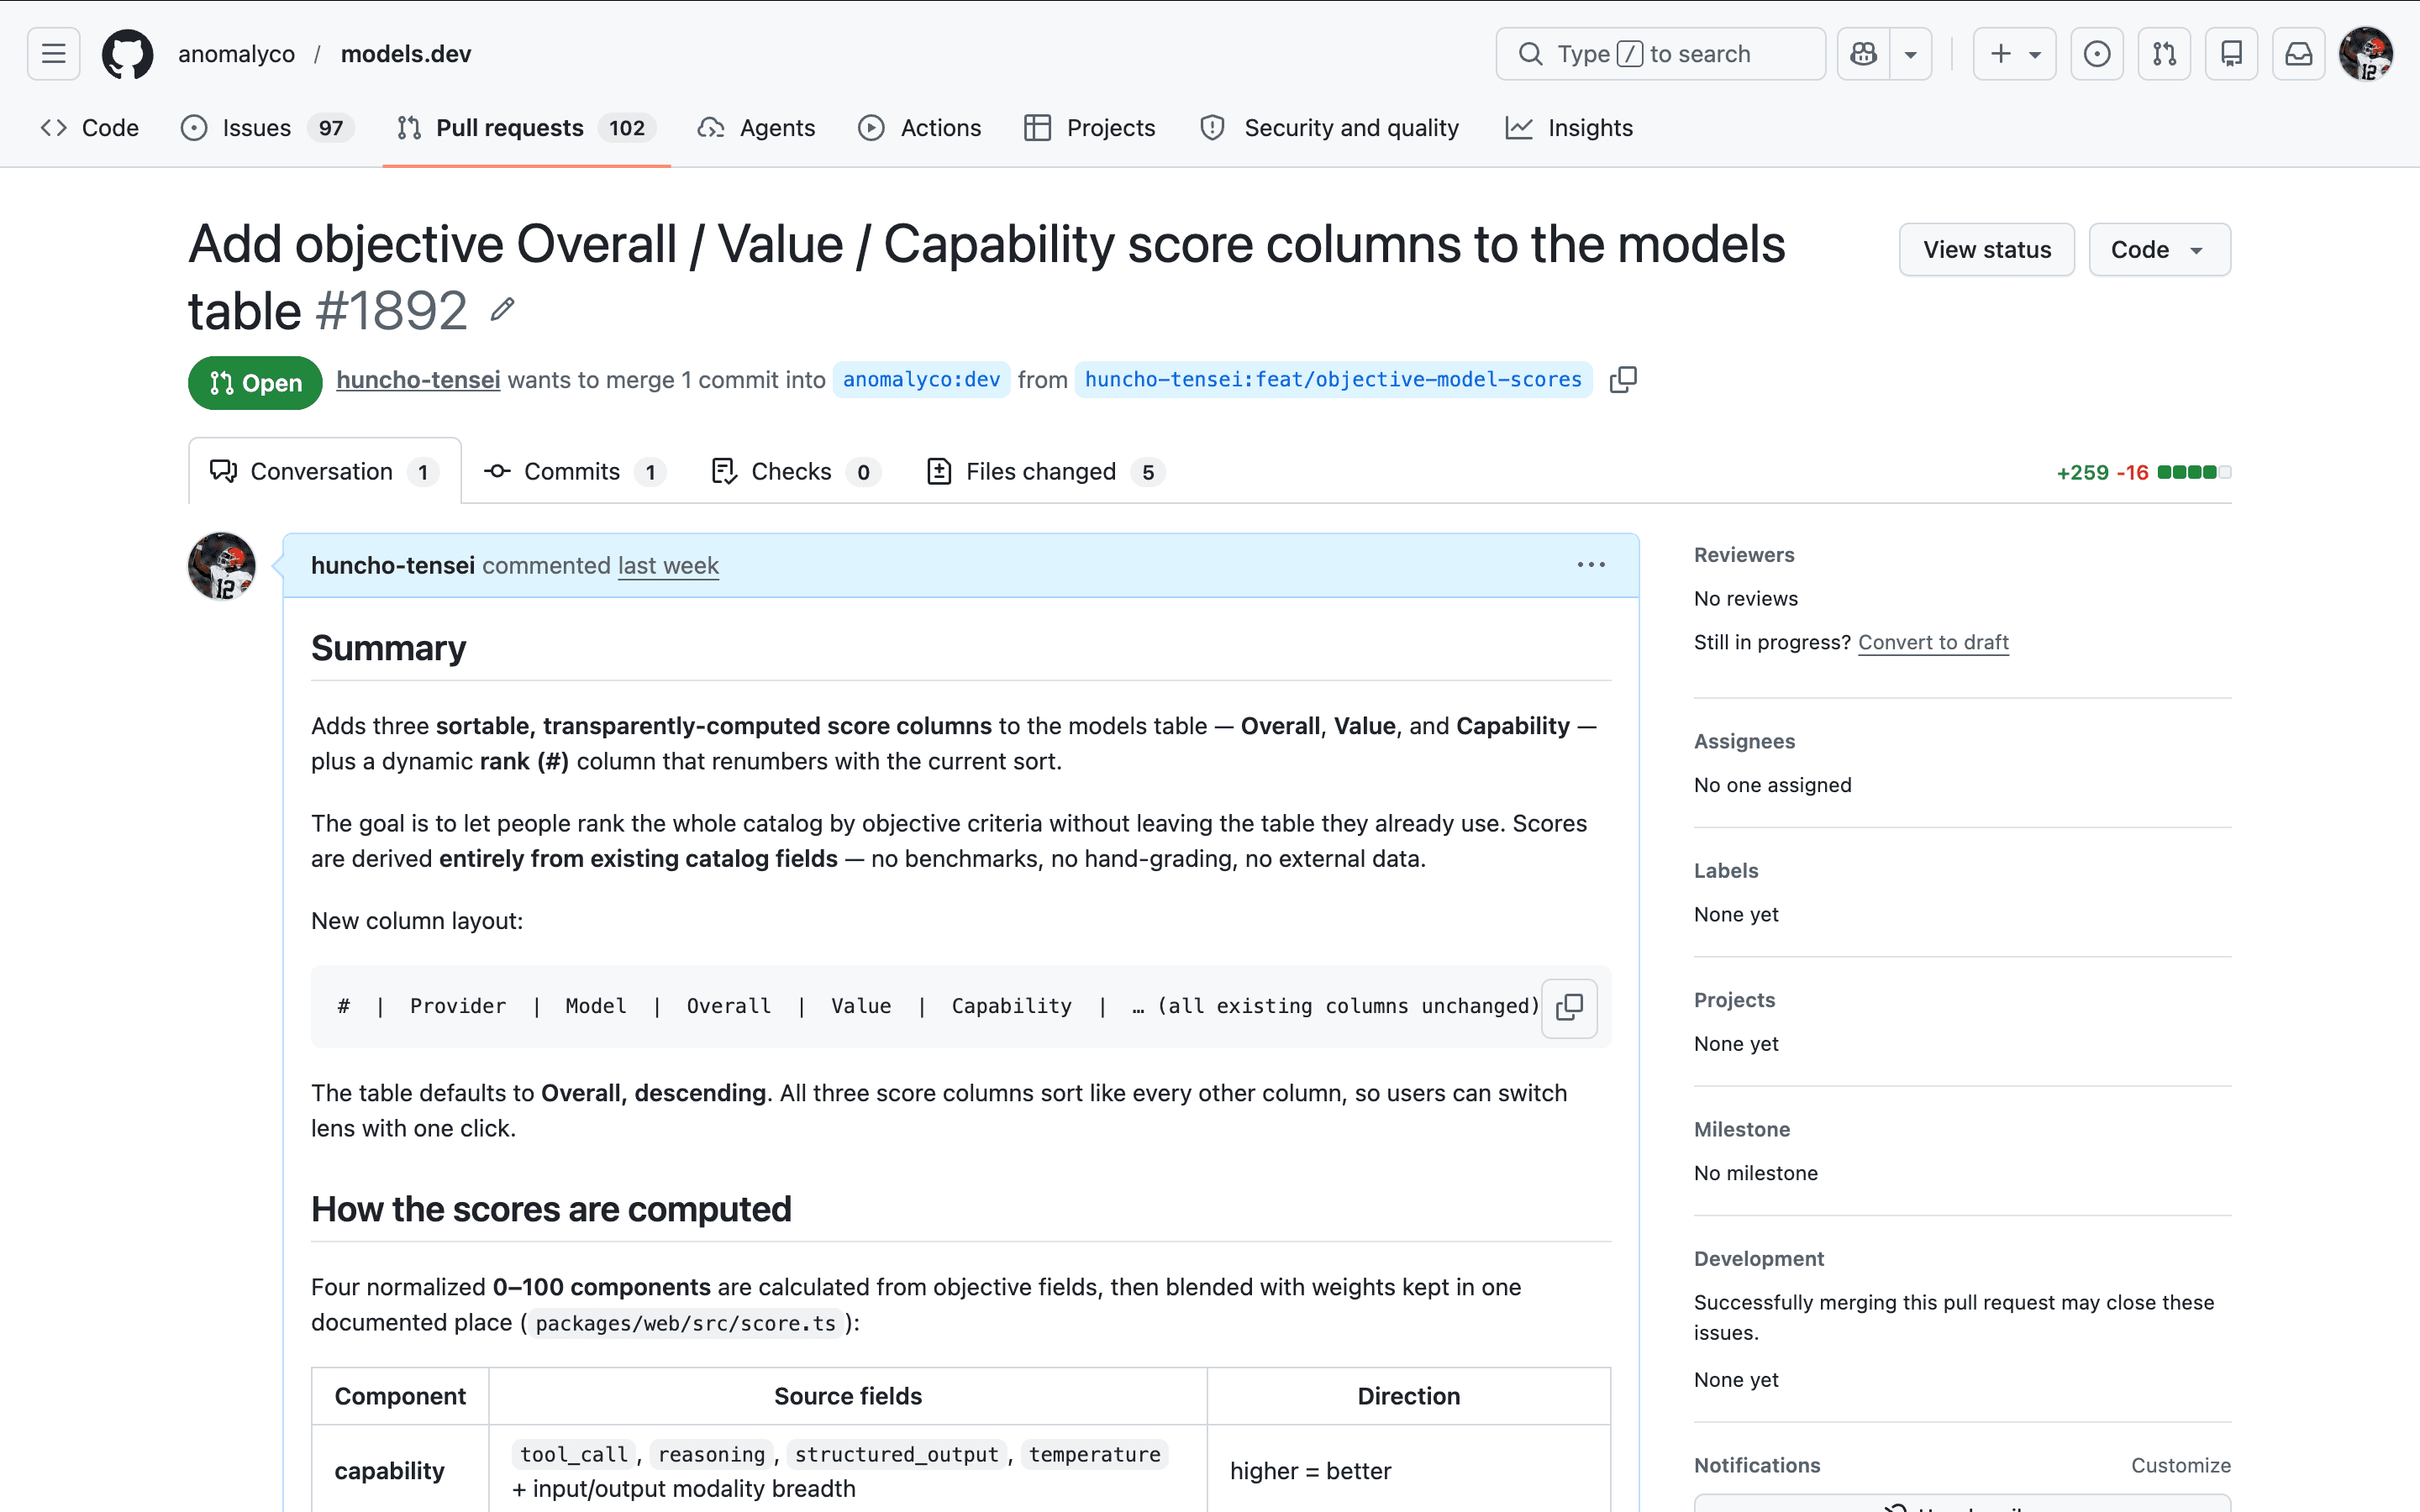Click the structured_output code label

[896, 1455]
